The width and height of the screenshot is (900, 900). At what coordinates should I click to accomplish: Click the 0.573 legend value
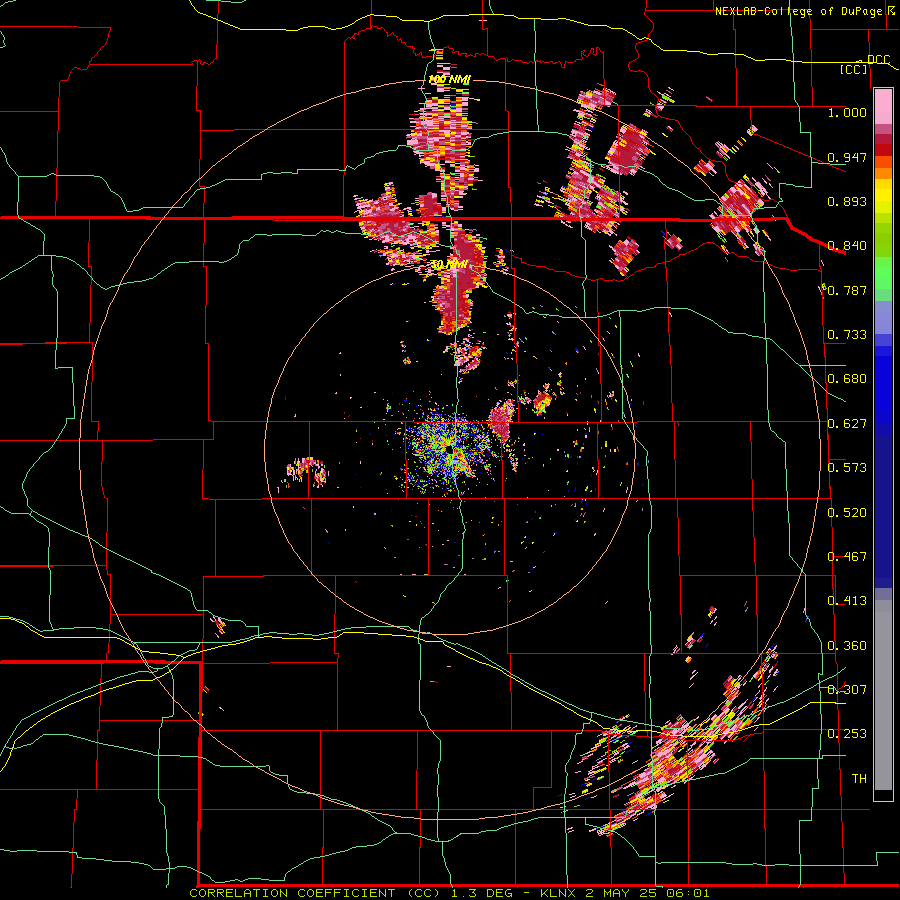point(847,468)
